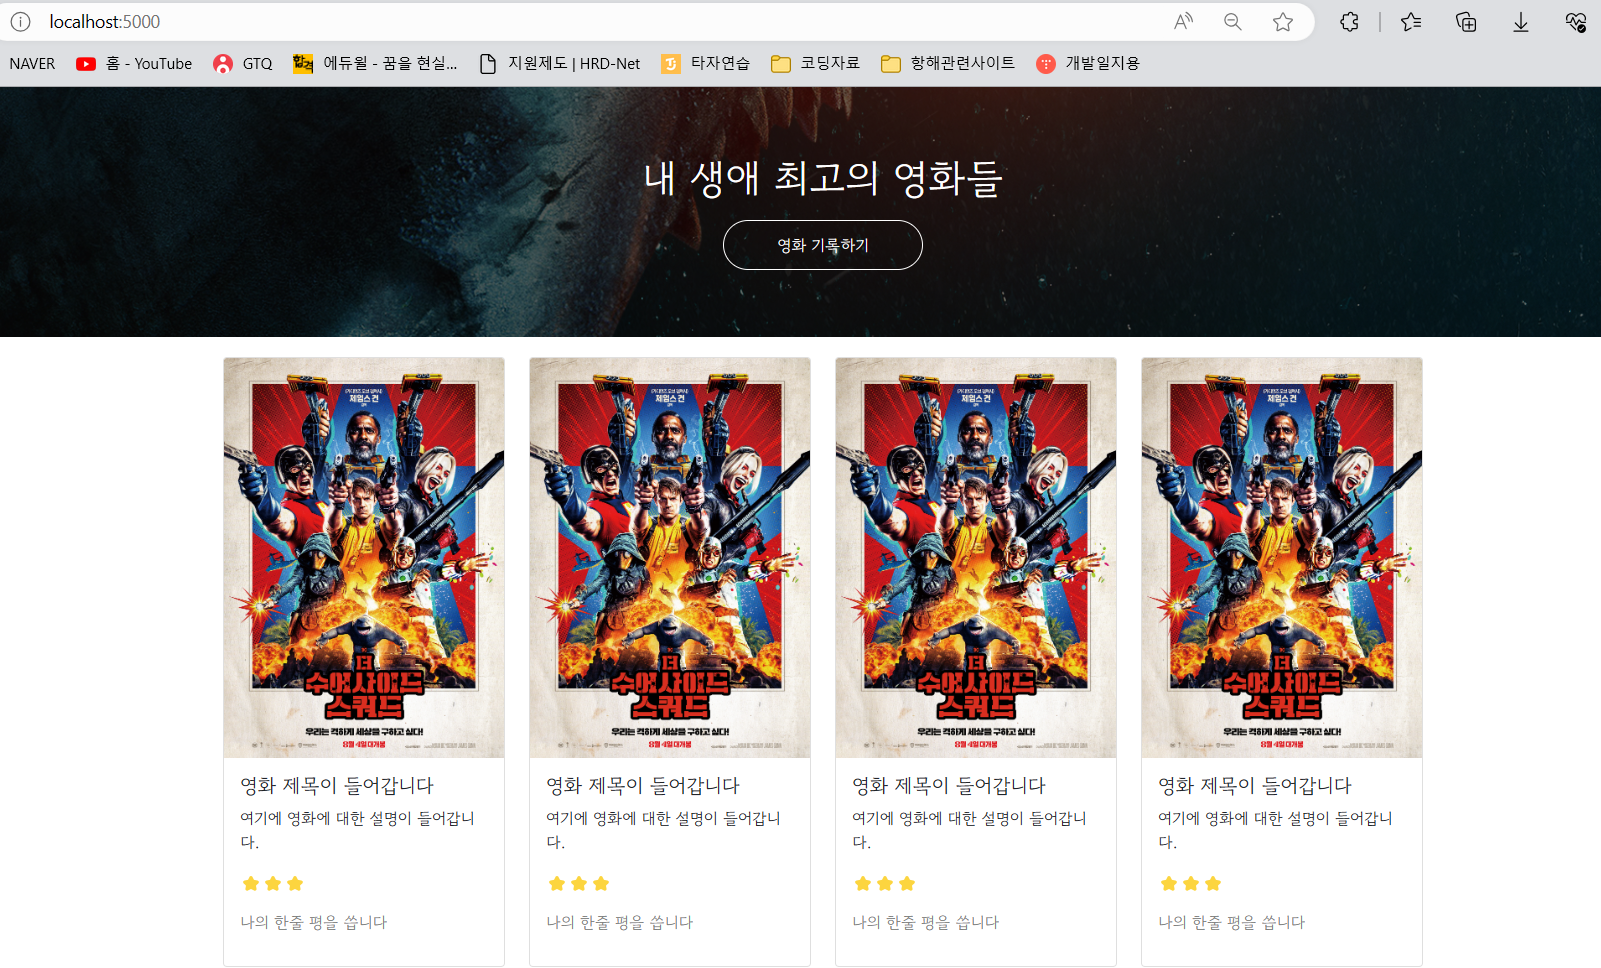Open the downloads arrow icon
This screenshot has height=968, width=1601.
click(1521, 22)
